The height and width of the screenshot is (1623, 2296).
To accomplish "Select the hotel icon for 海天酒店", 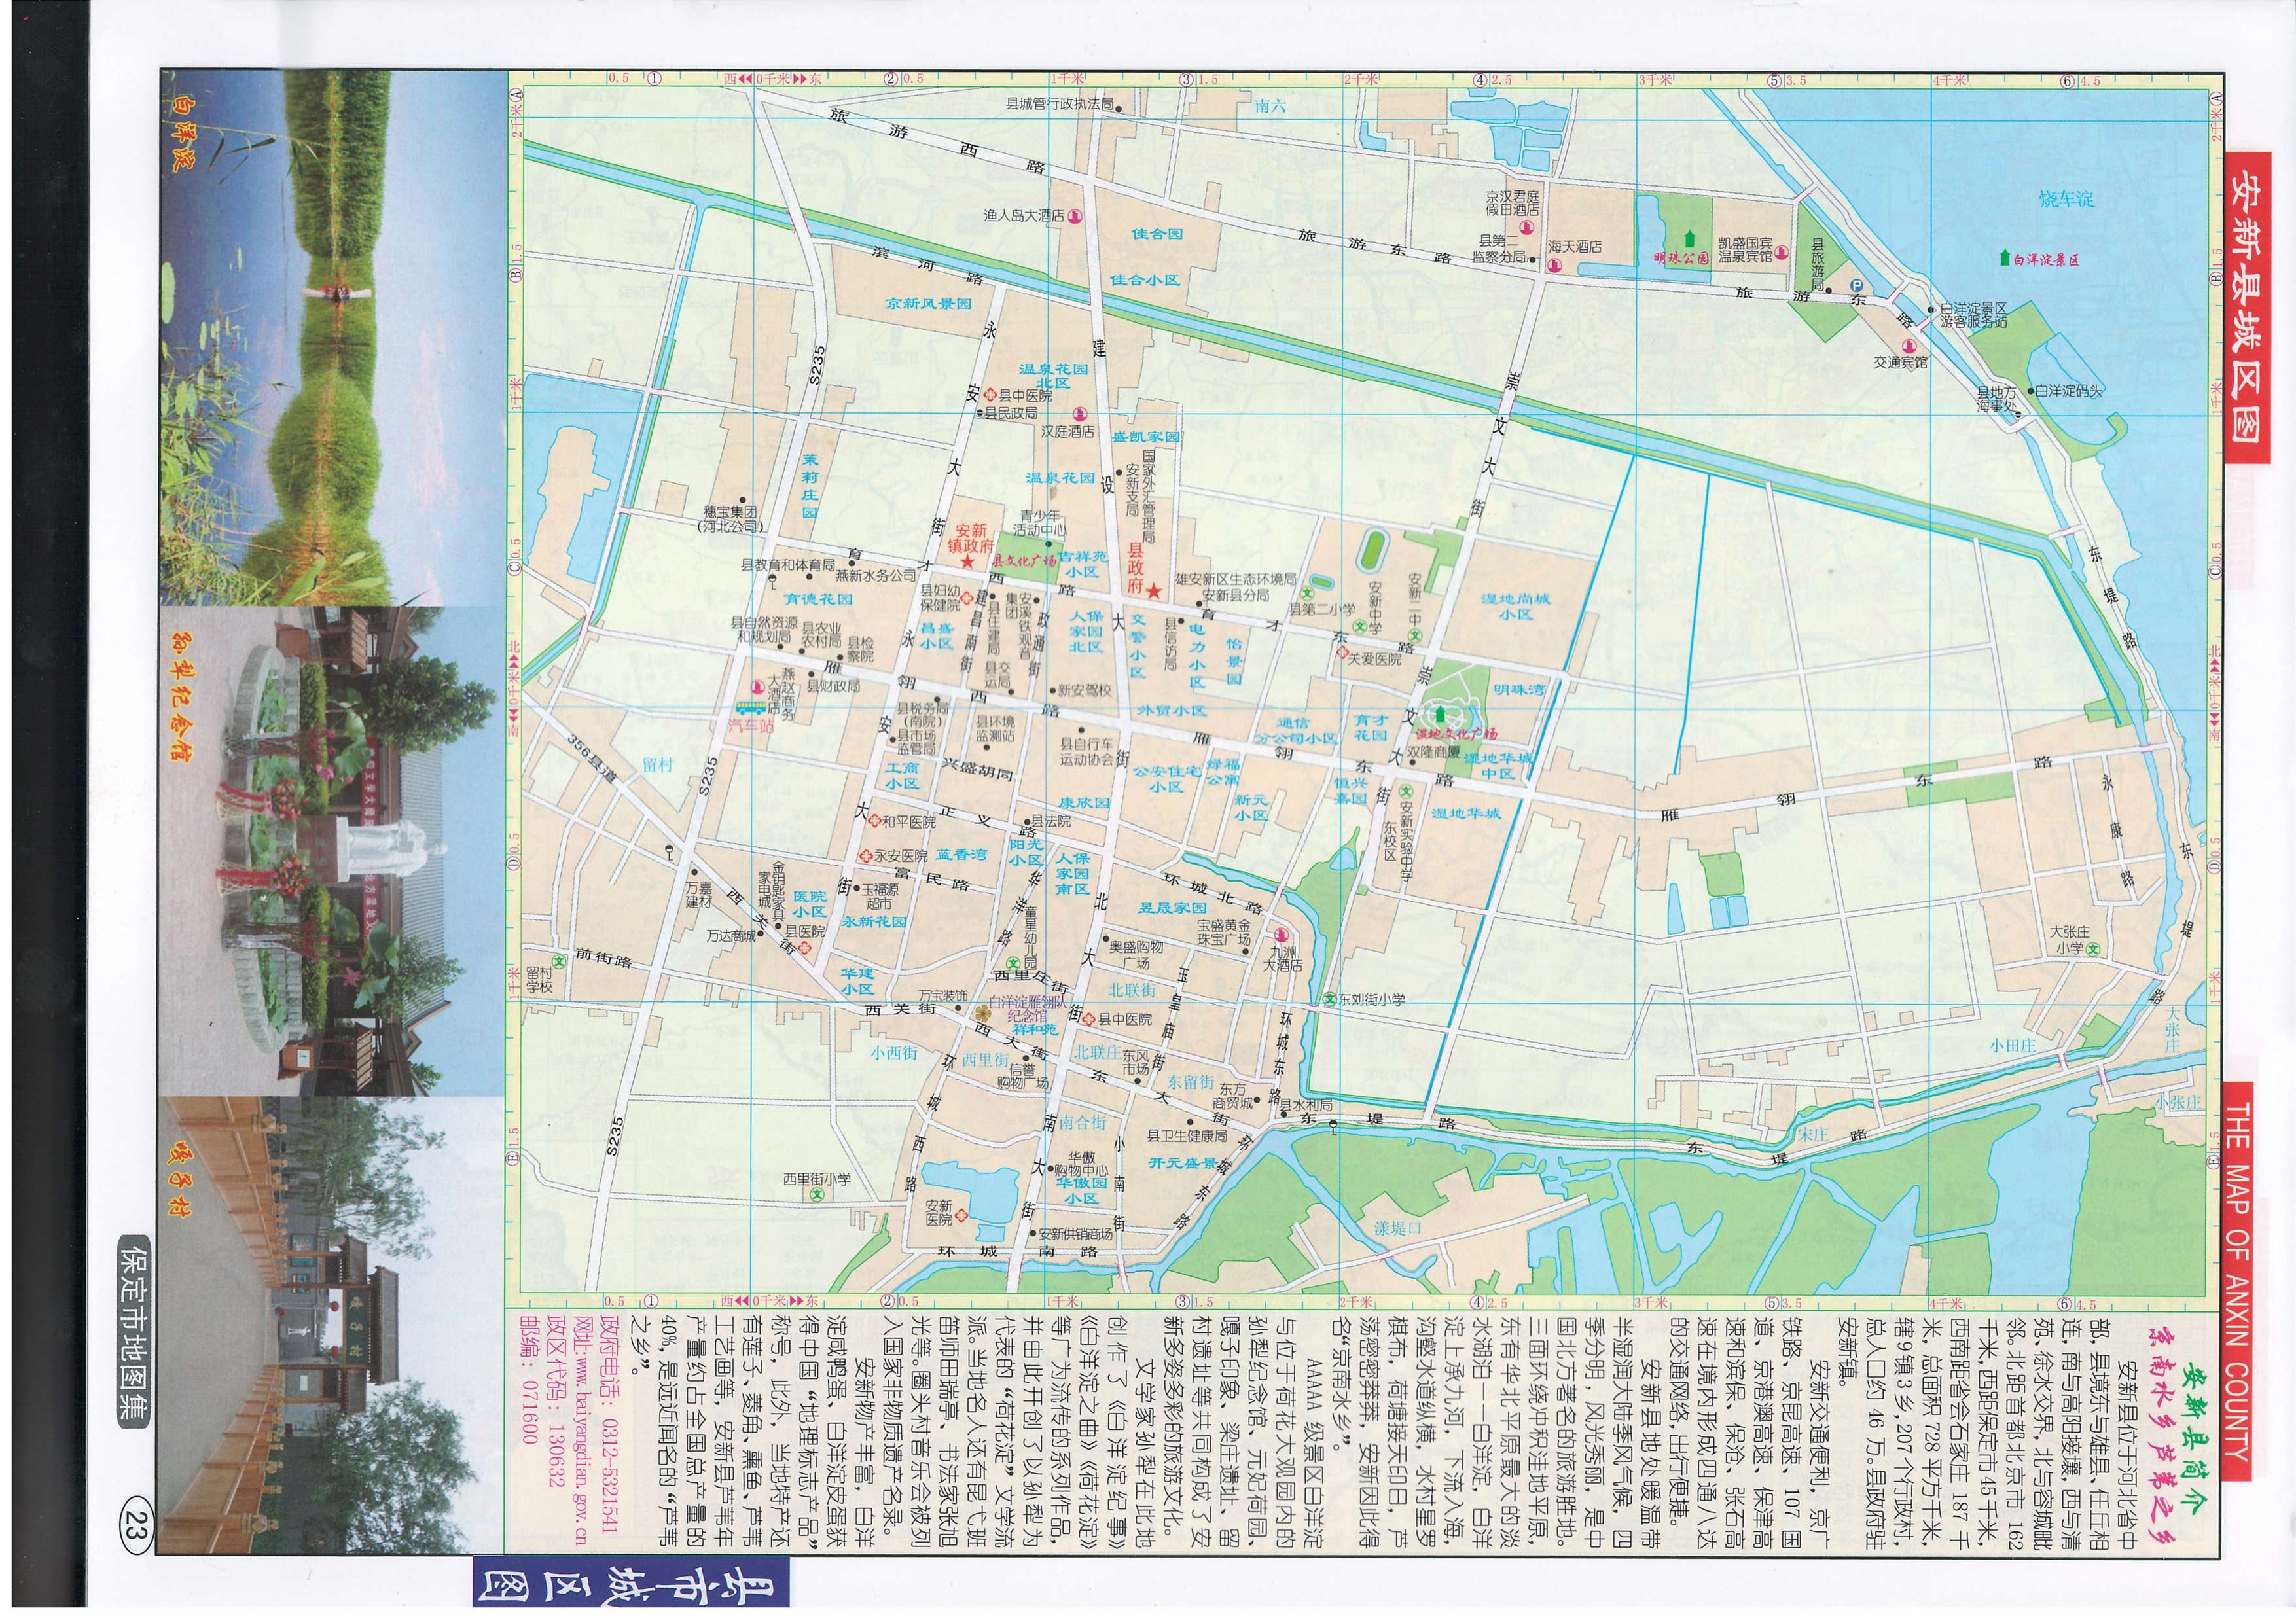I will [x=1556, y=265].
